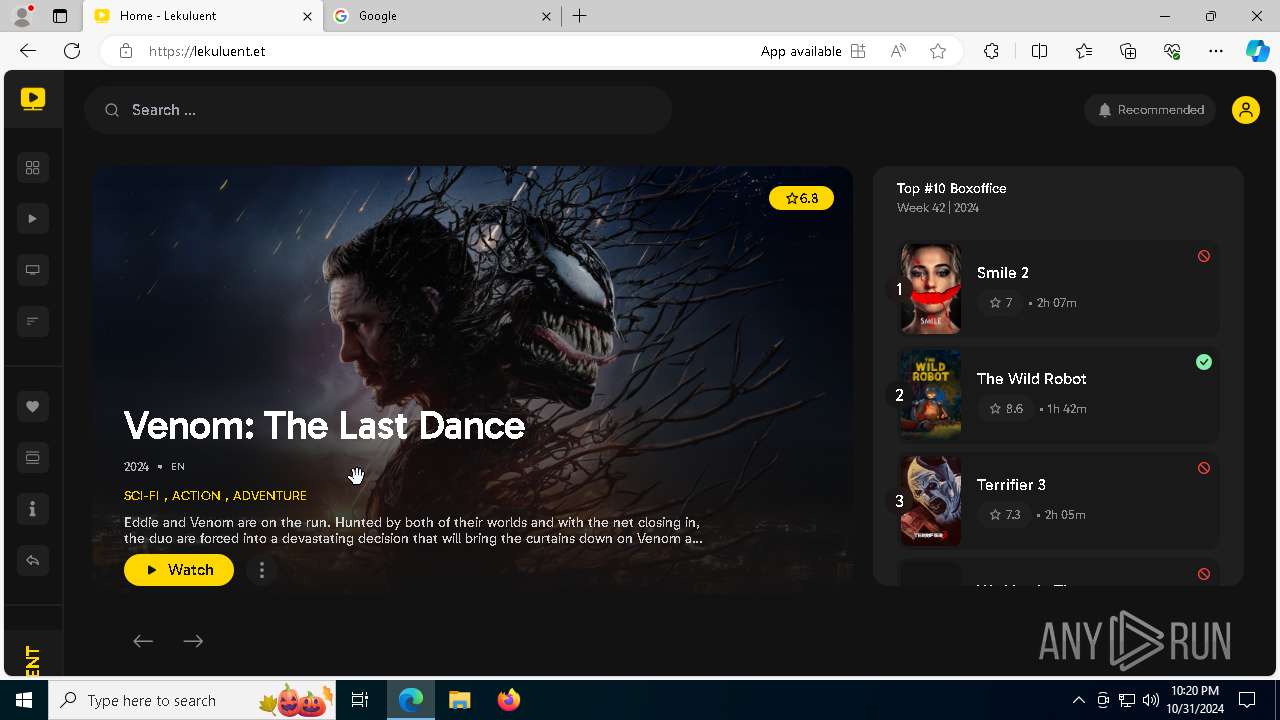Go to previous slide with left arrow
The image size is (1280, 720).
pos(143,641)
